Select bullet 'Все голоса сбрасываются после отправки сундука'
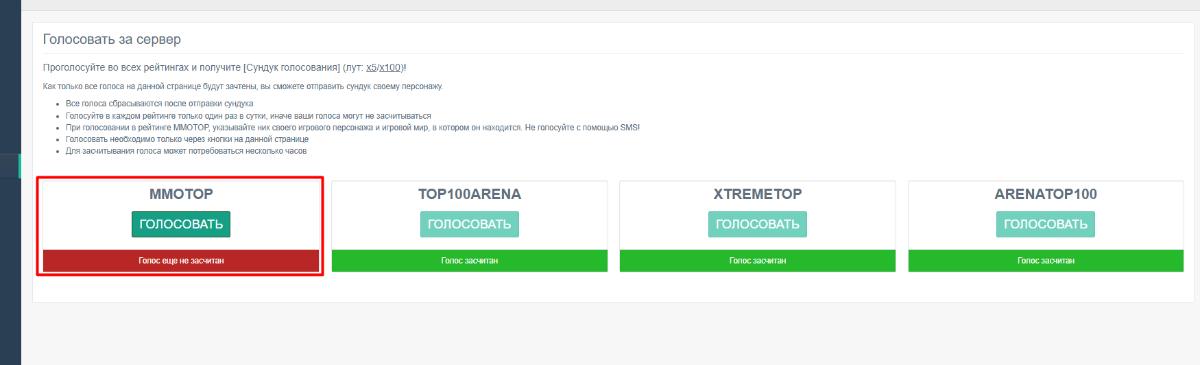Image resolution: width=1200 pixels, height=365 pixels. click(159, 104)
